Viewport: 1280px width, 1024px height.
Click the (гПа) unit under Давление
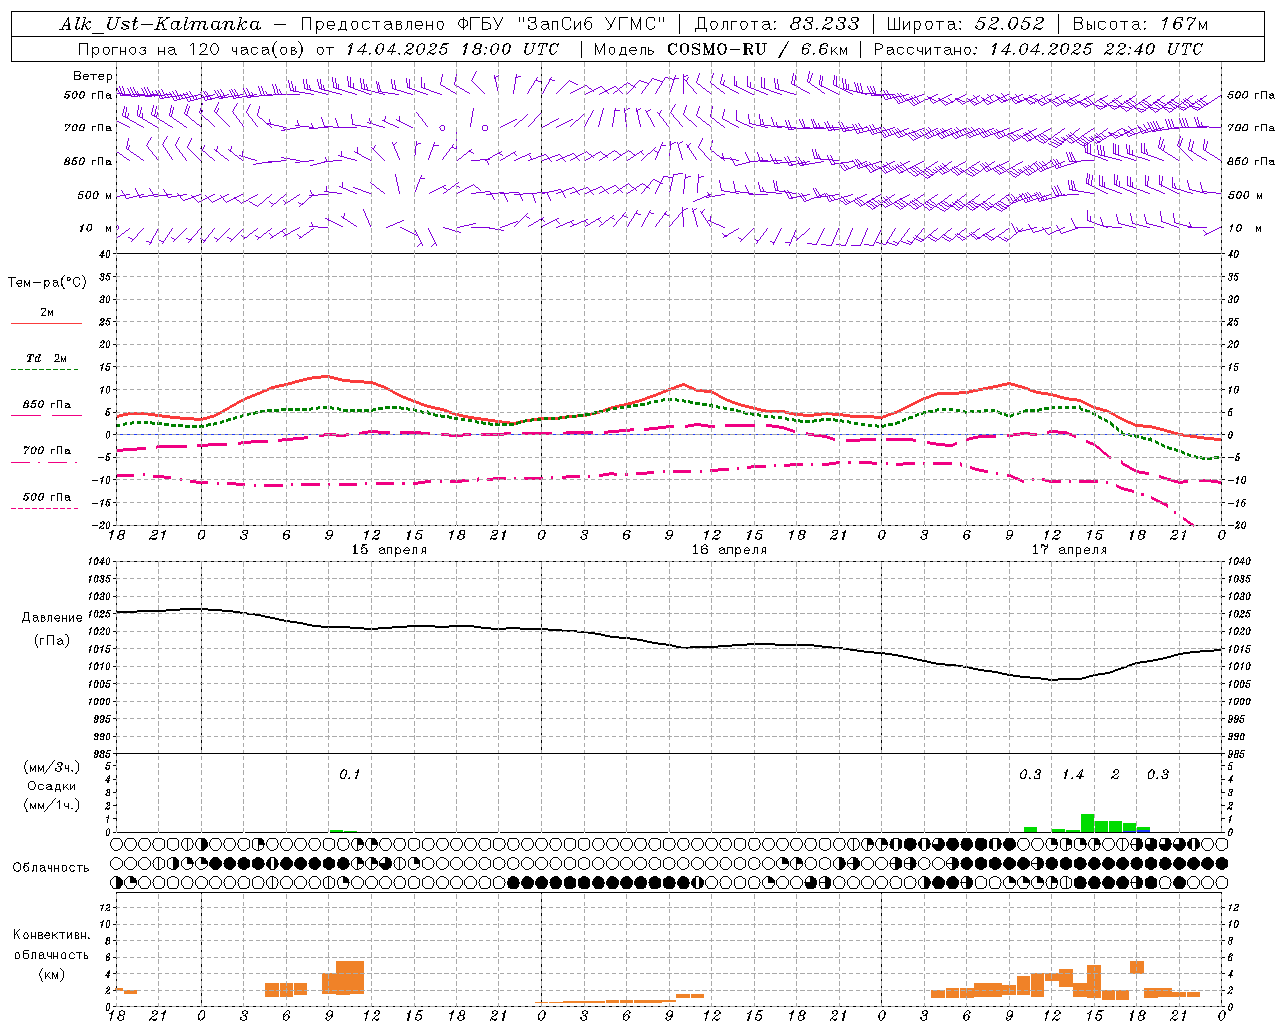point(51,641)
